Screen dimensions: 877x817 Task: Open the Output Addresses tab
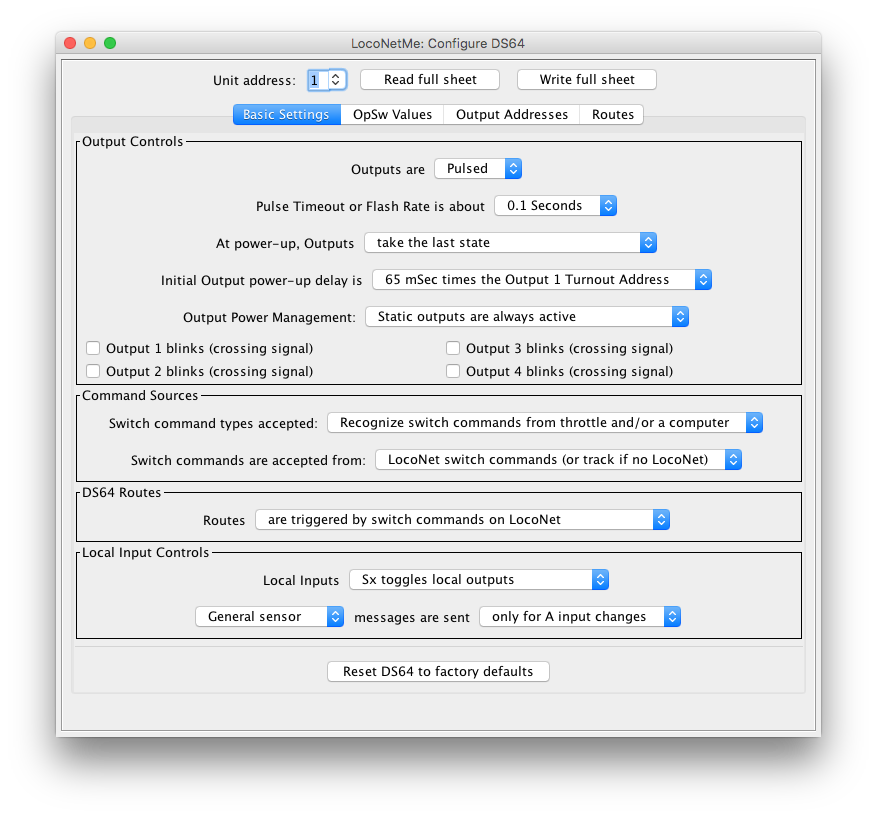pos(511,114)
